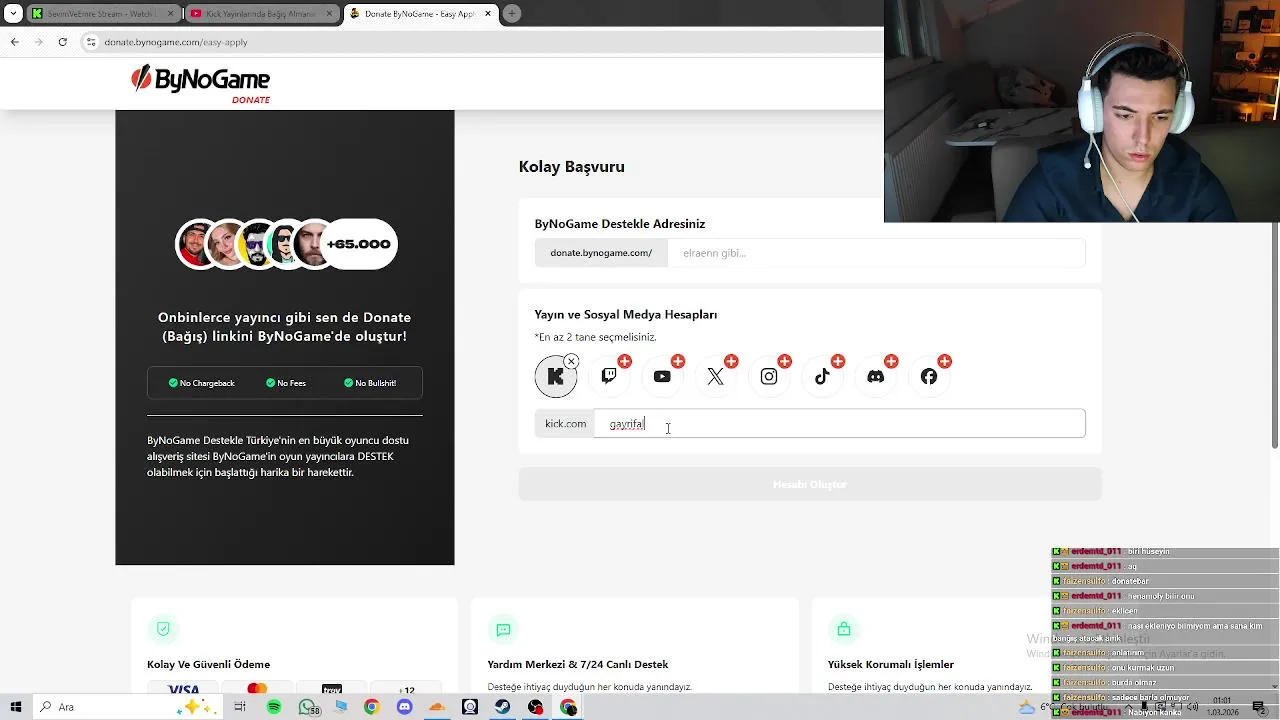The height and width of the screenshot is (720, 1280).
Task: Add an X (Twitter) account icon
Action: click(x=715, y=377)
